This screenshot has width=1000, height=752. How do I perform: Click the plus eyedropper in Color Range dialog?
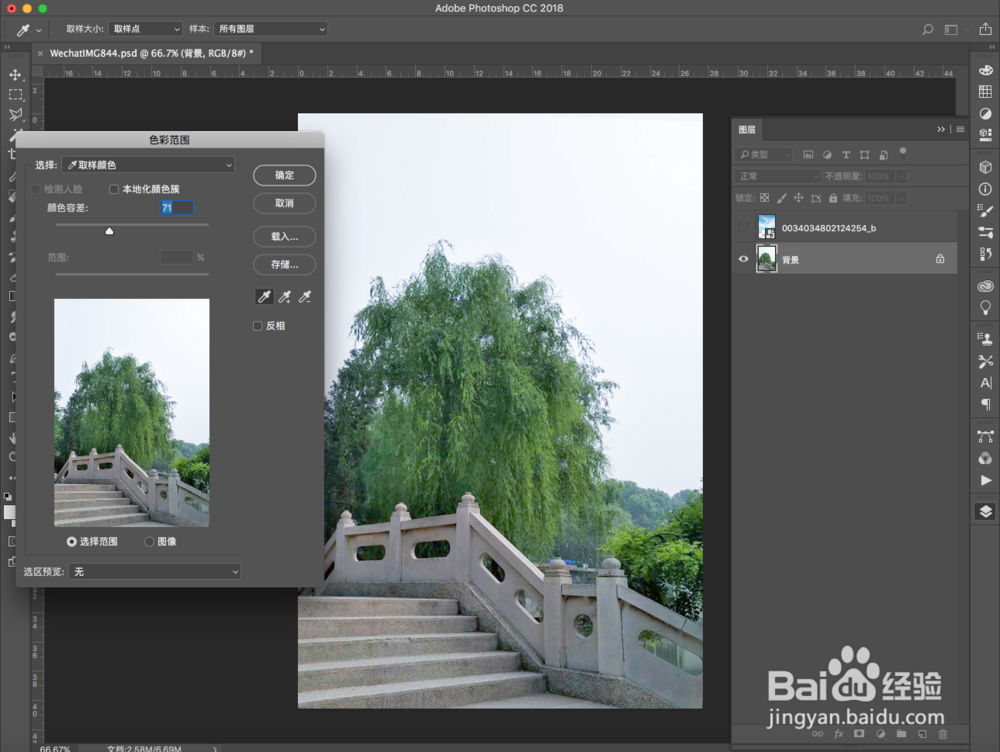(x=284, y=296)
